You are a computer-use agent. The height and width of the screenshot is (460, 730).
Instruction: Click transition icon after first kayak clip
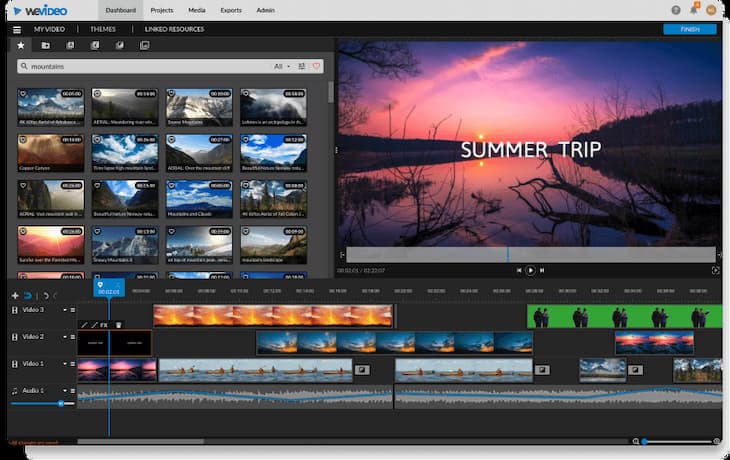(x=362, y=370)
